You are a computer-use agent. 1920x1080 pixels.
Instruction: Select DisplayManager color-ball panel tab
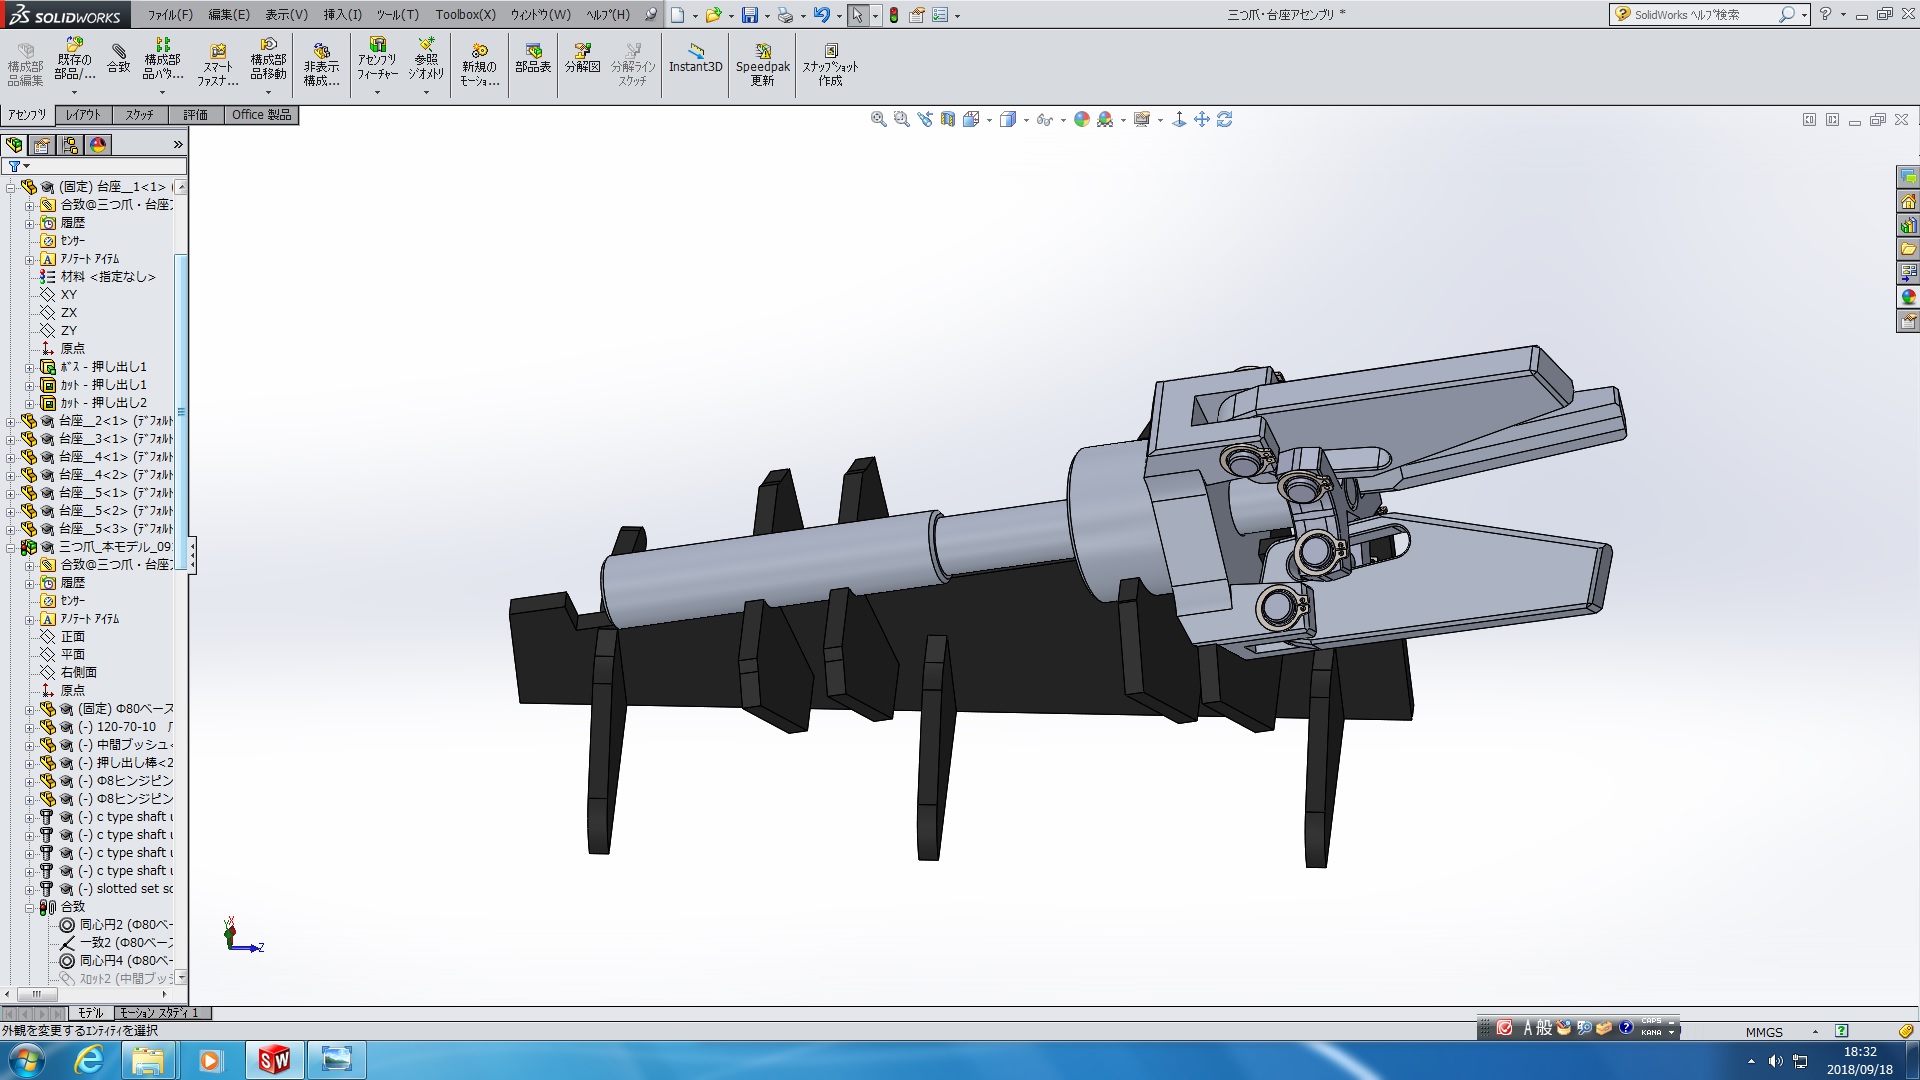pos(98,145)
